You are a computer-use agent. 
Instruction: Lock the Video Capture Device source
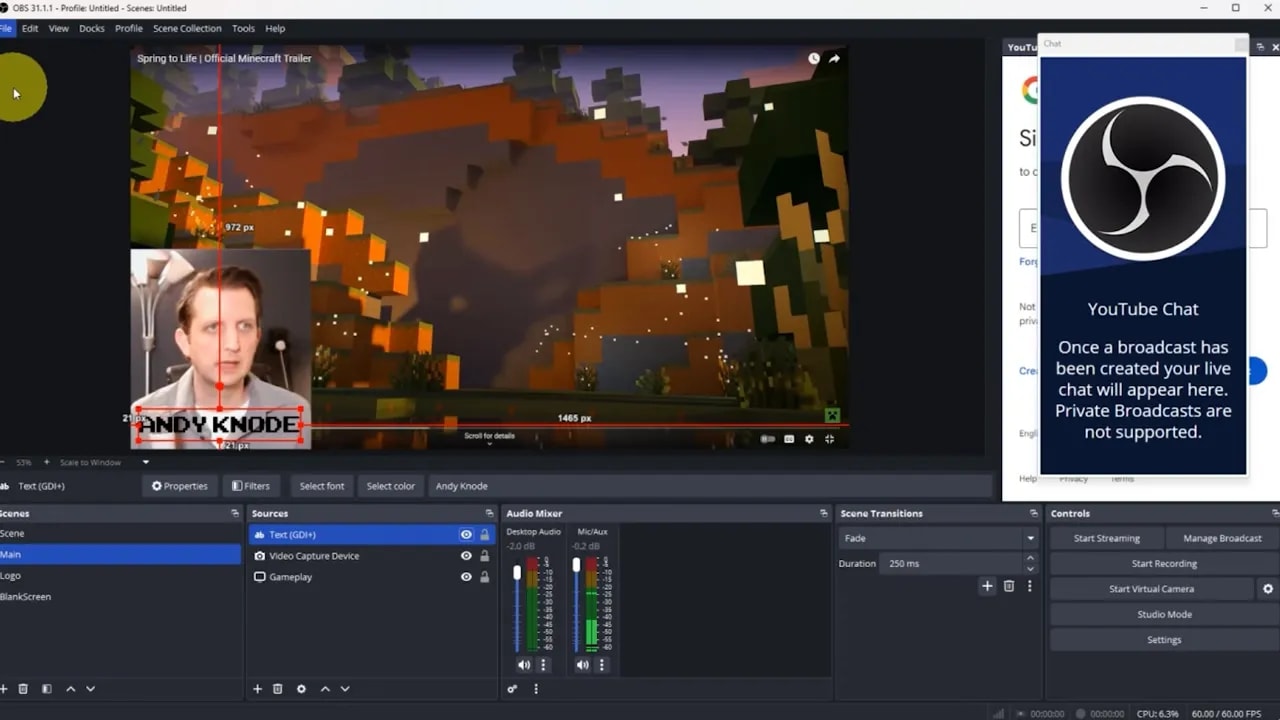click(485, 555)
